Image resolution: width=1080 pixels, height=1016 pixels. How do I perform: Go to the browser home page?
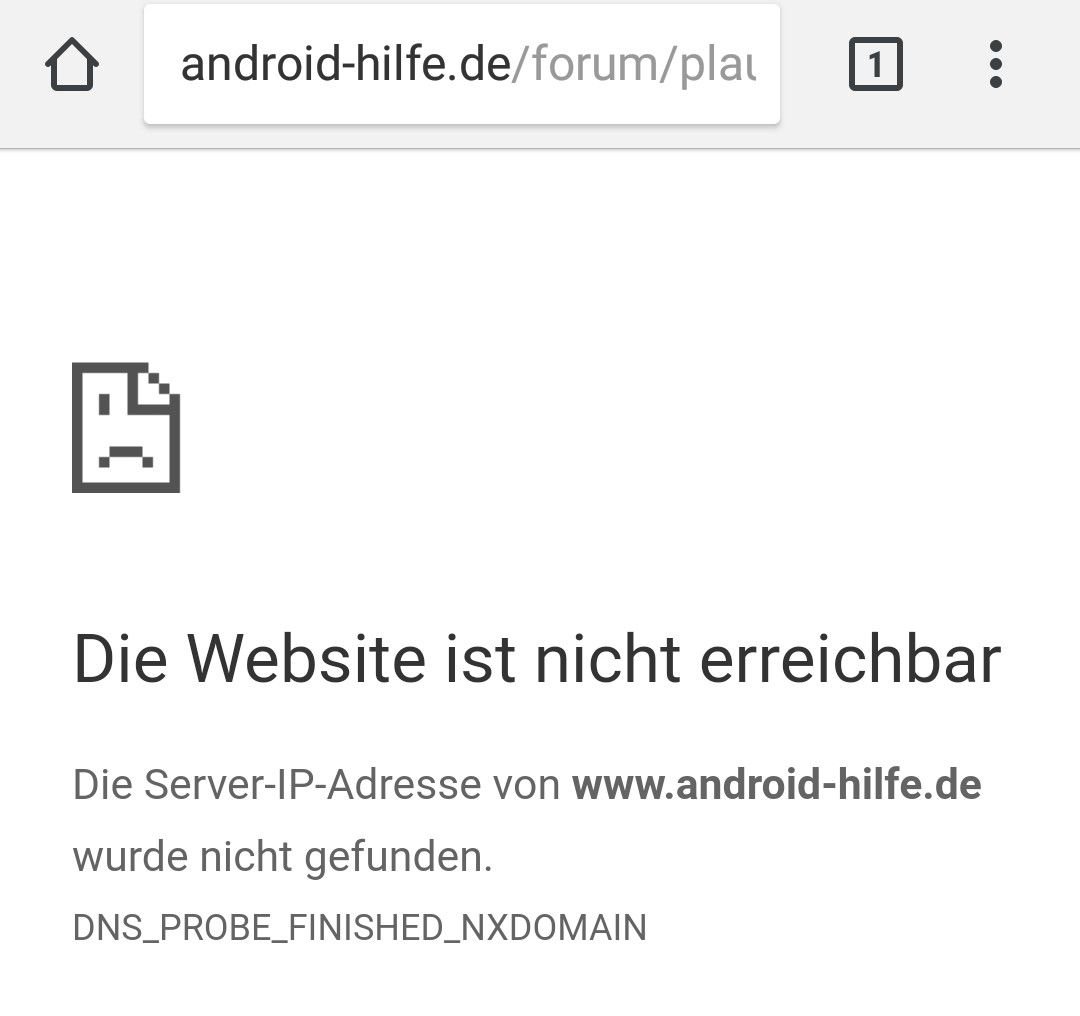72,64
